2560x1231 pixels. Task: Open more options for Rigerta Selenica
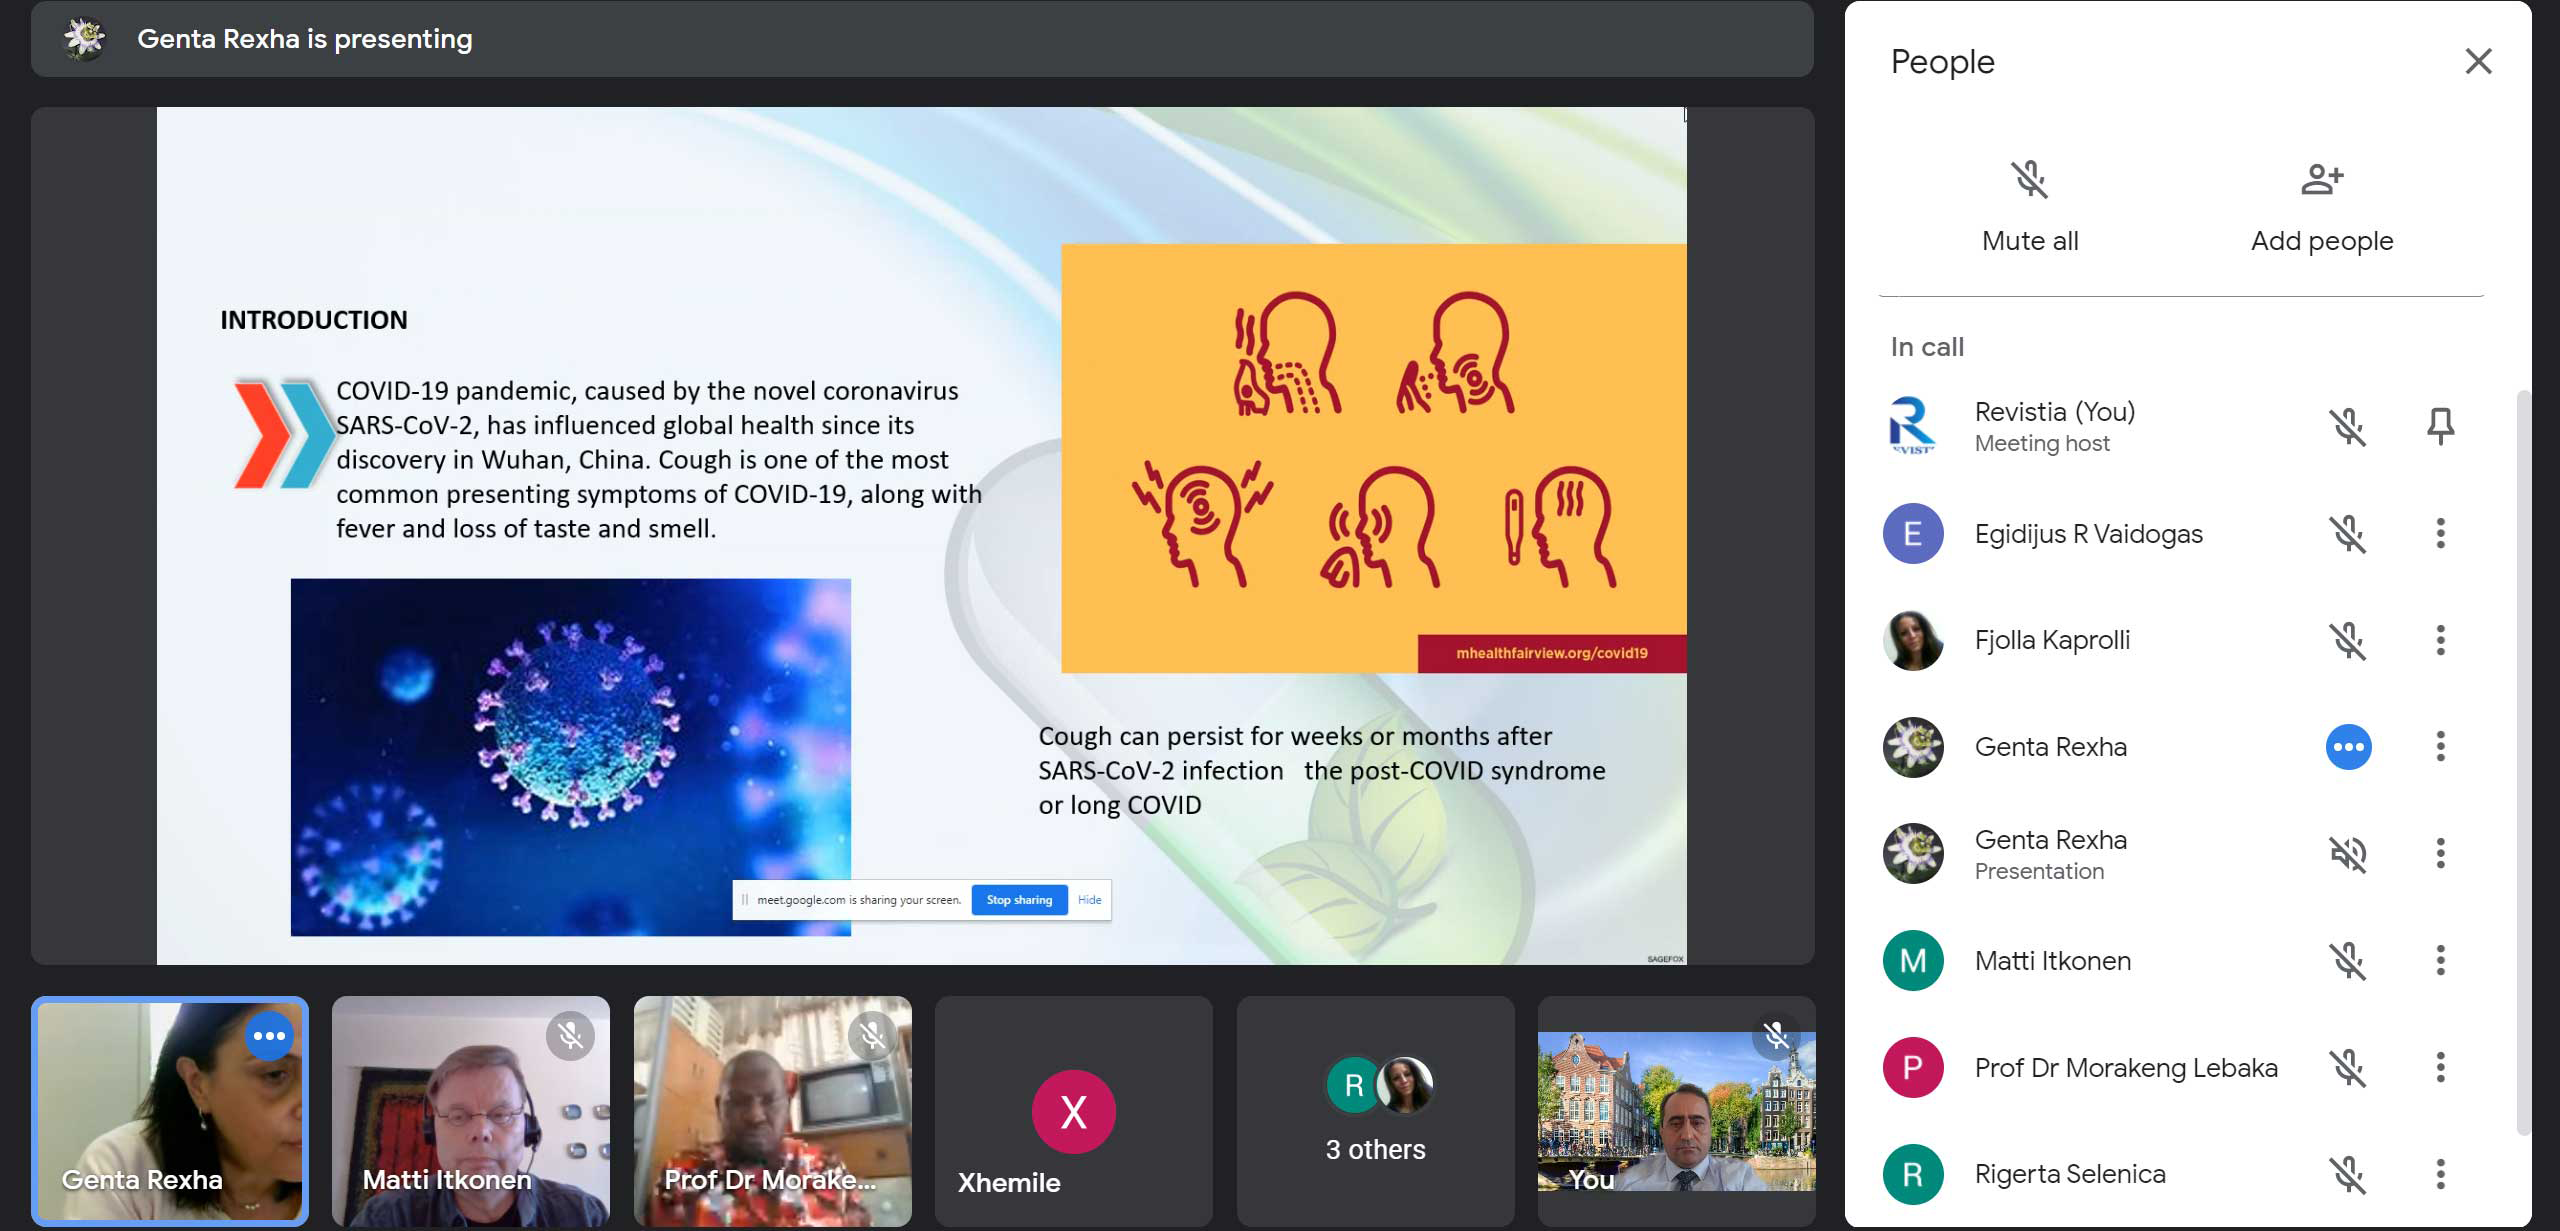click(2440, 1173)
